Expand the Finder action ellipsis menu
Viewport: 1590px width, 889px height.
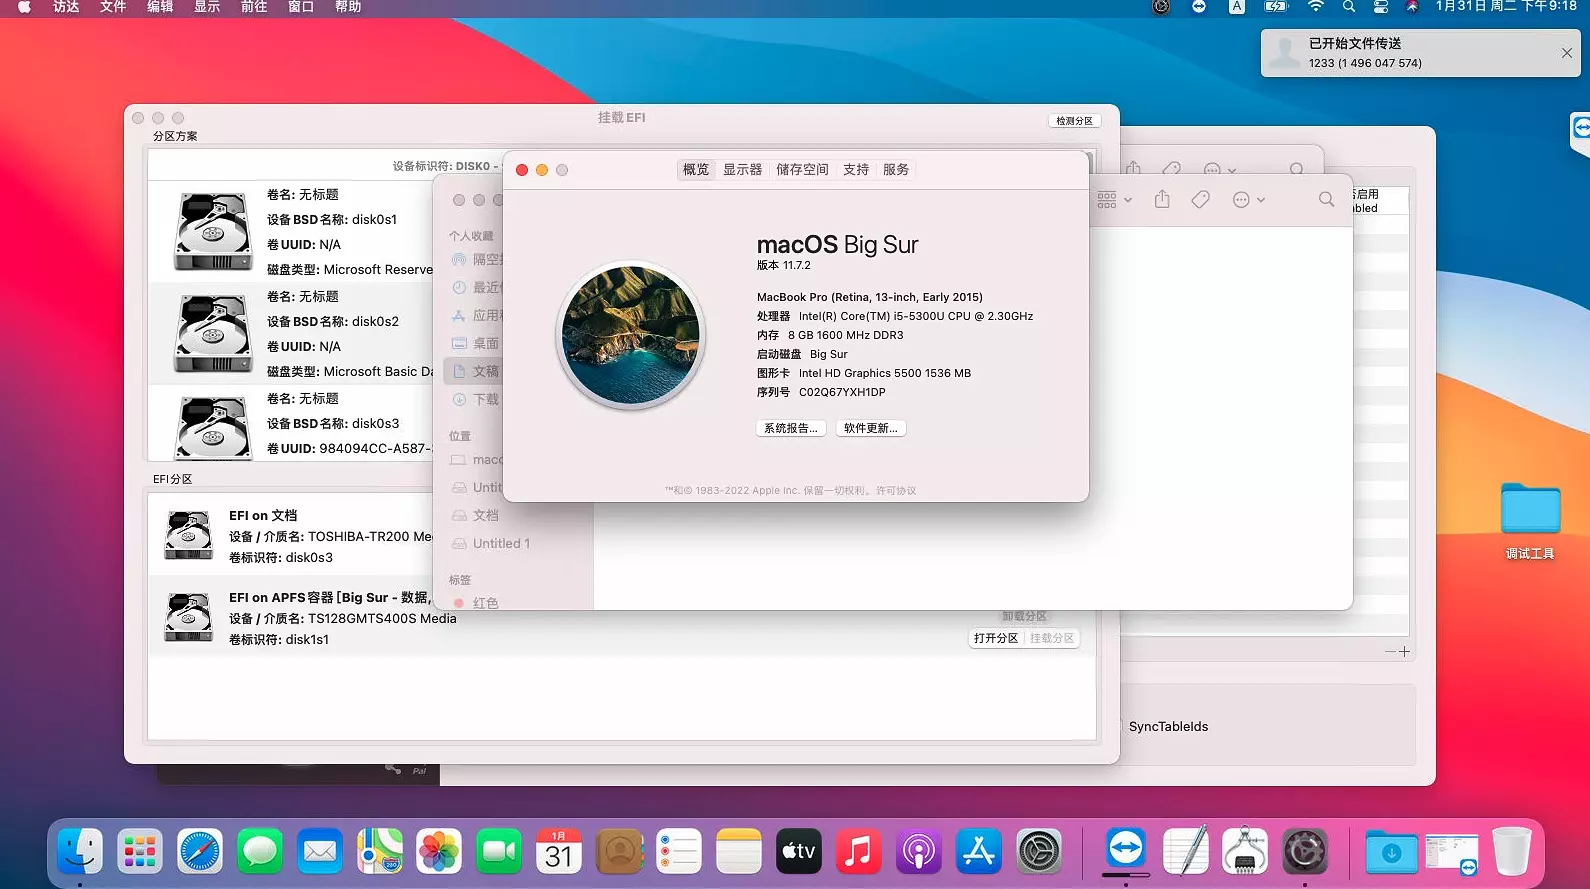pyautogui.click(x=1248, y=200)
